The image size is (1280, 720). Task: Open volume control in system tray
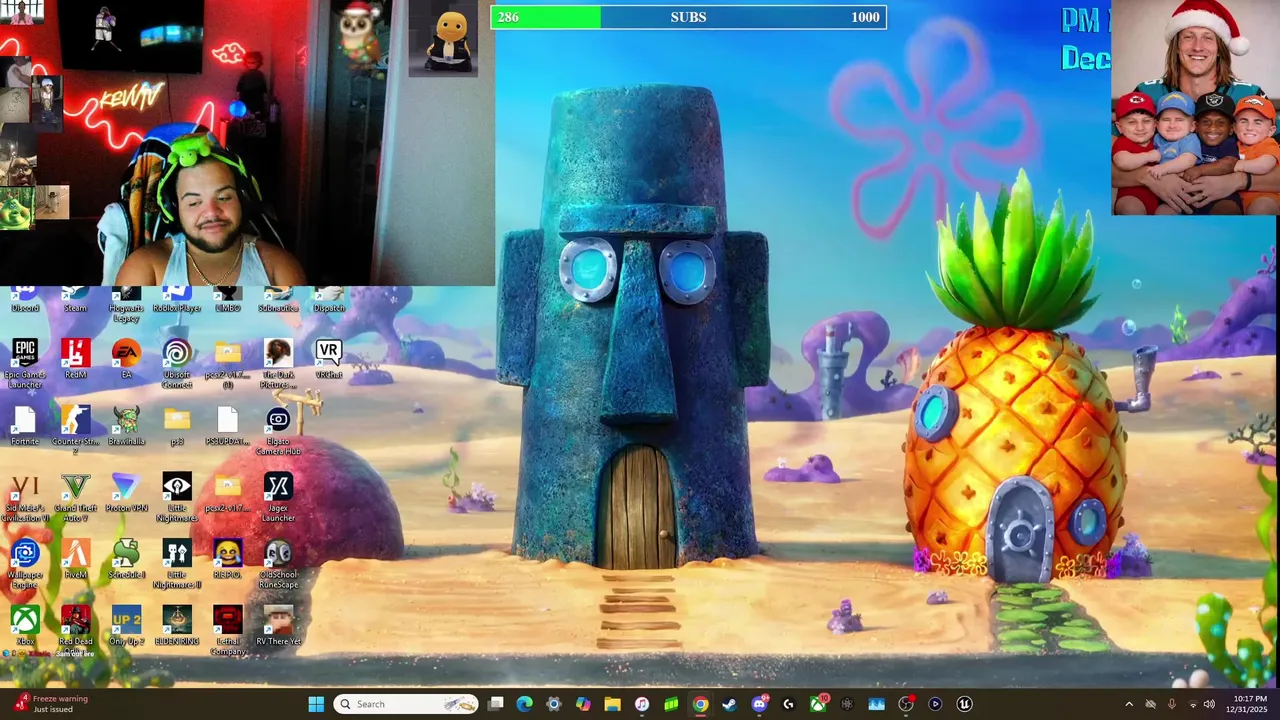pos(1209,704)
